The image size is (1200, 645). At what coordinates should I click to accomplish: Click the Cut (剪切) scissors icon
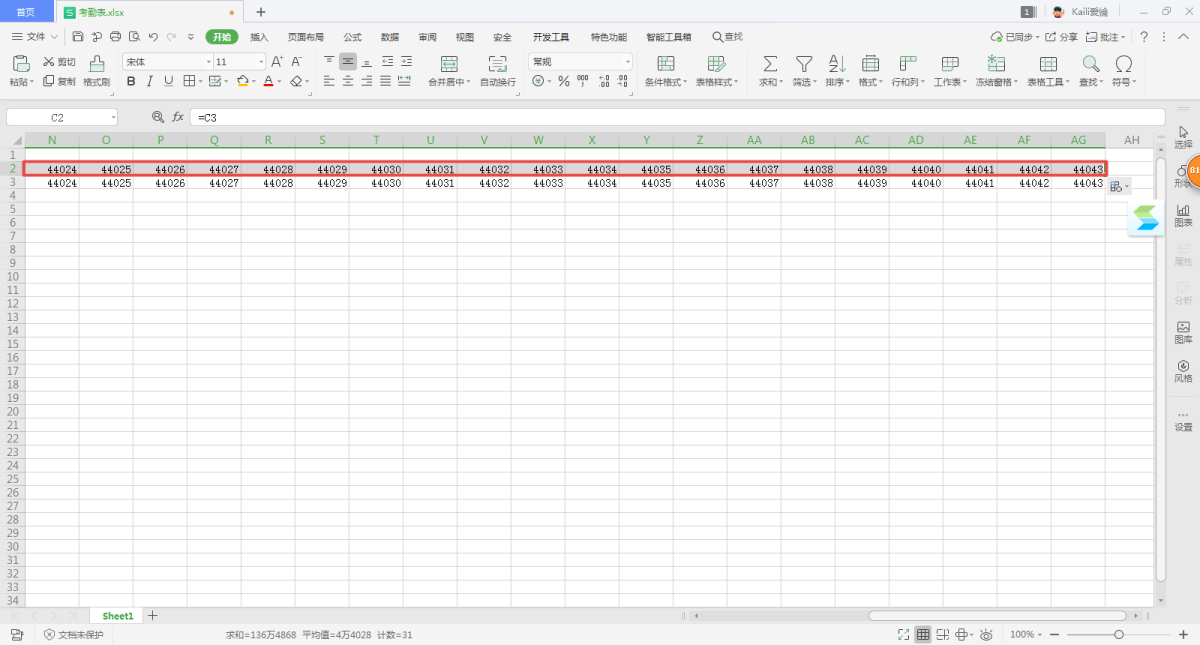[x=49, y=62]
